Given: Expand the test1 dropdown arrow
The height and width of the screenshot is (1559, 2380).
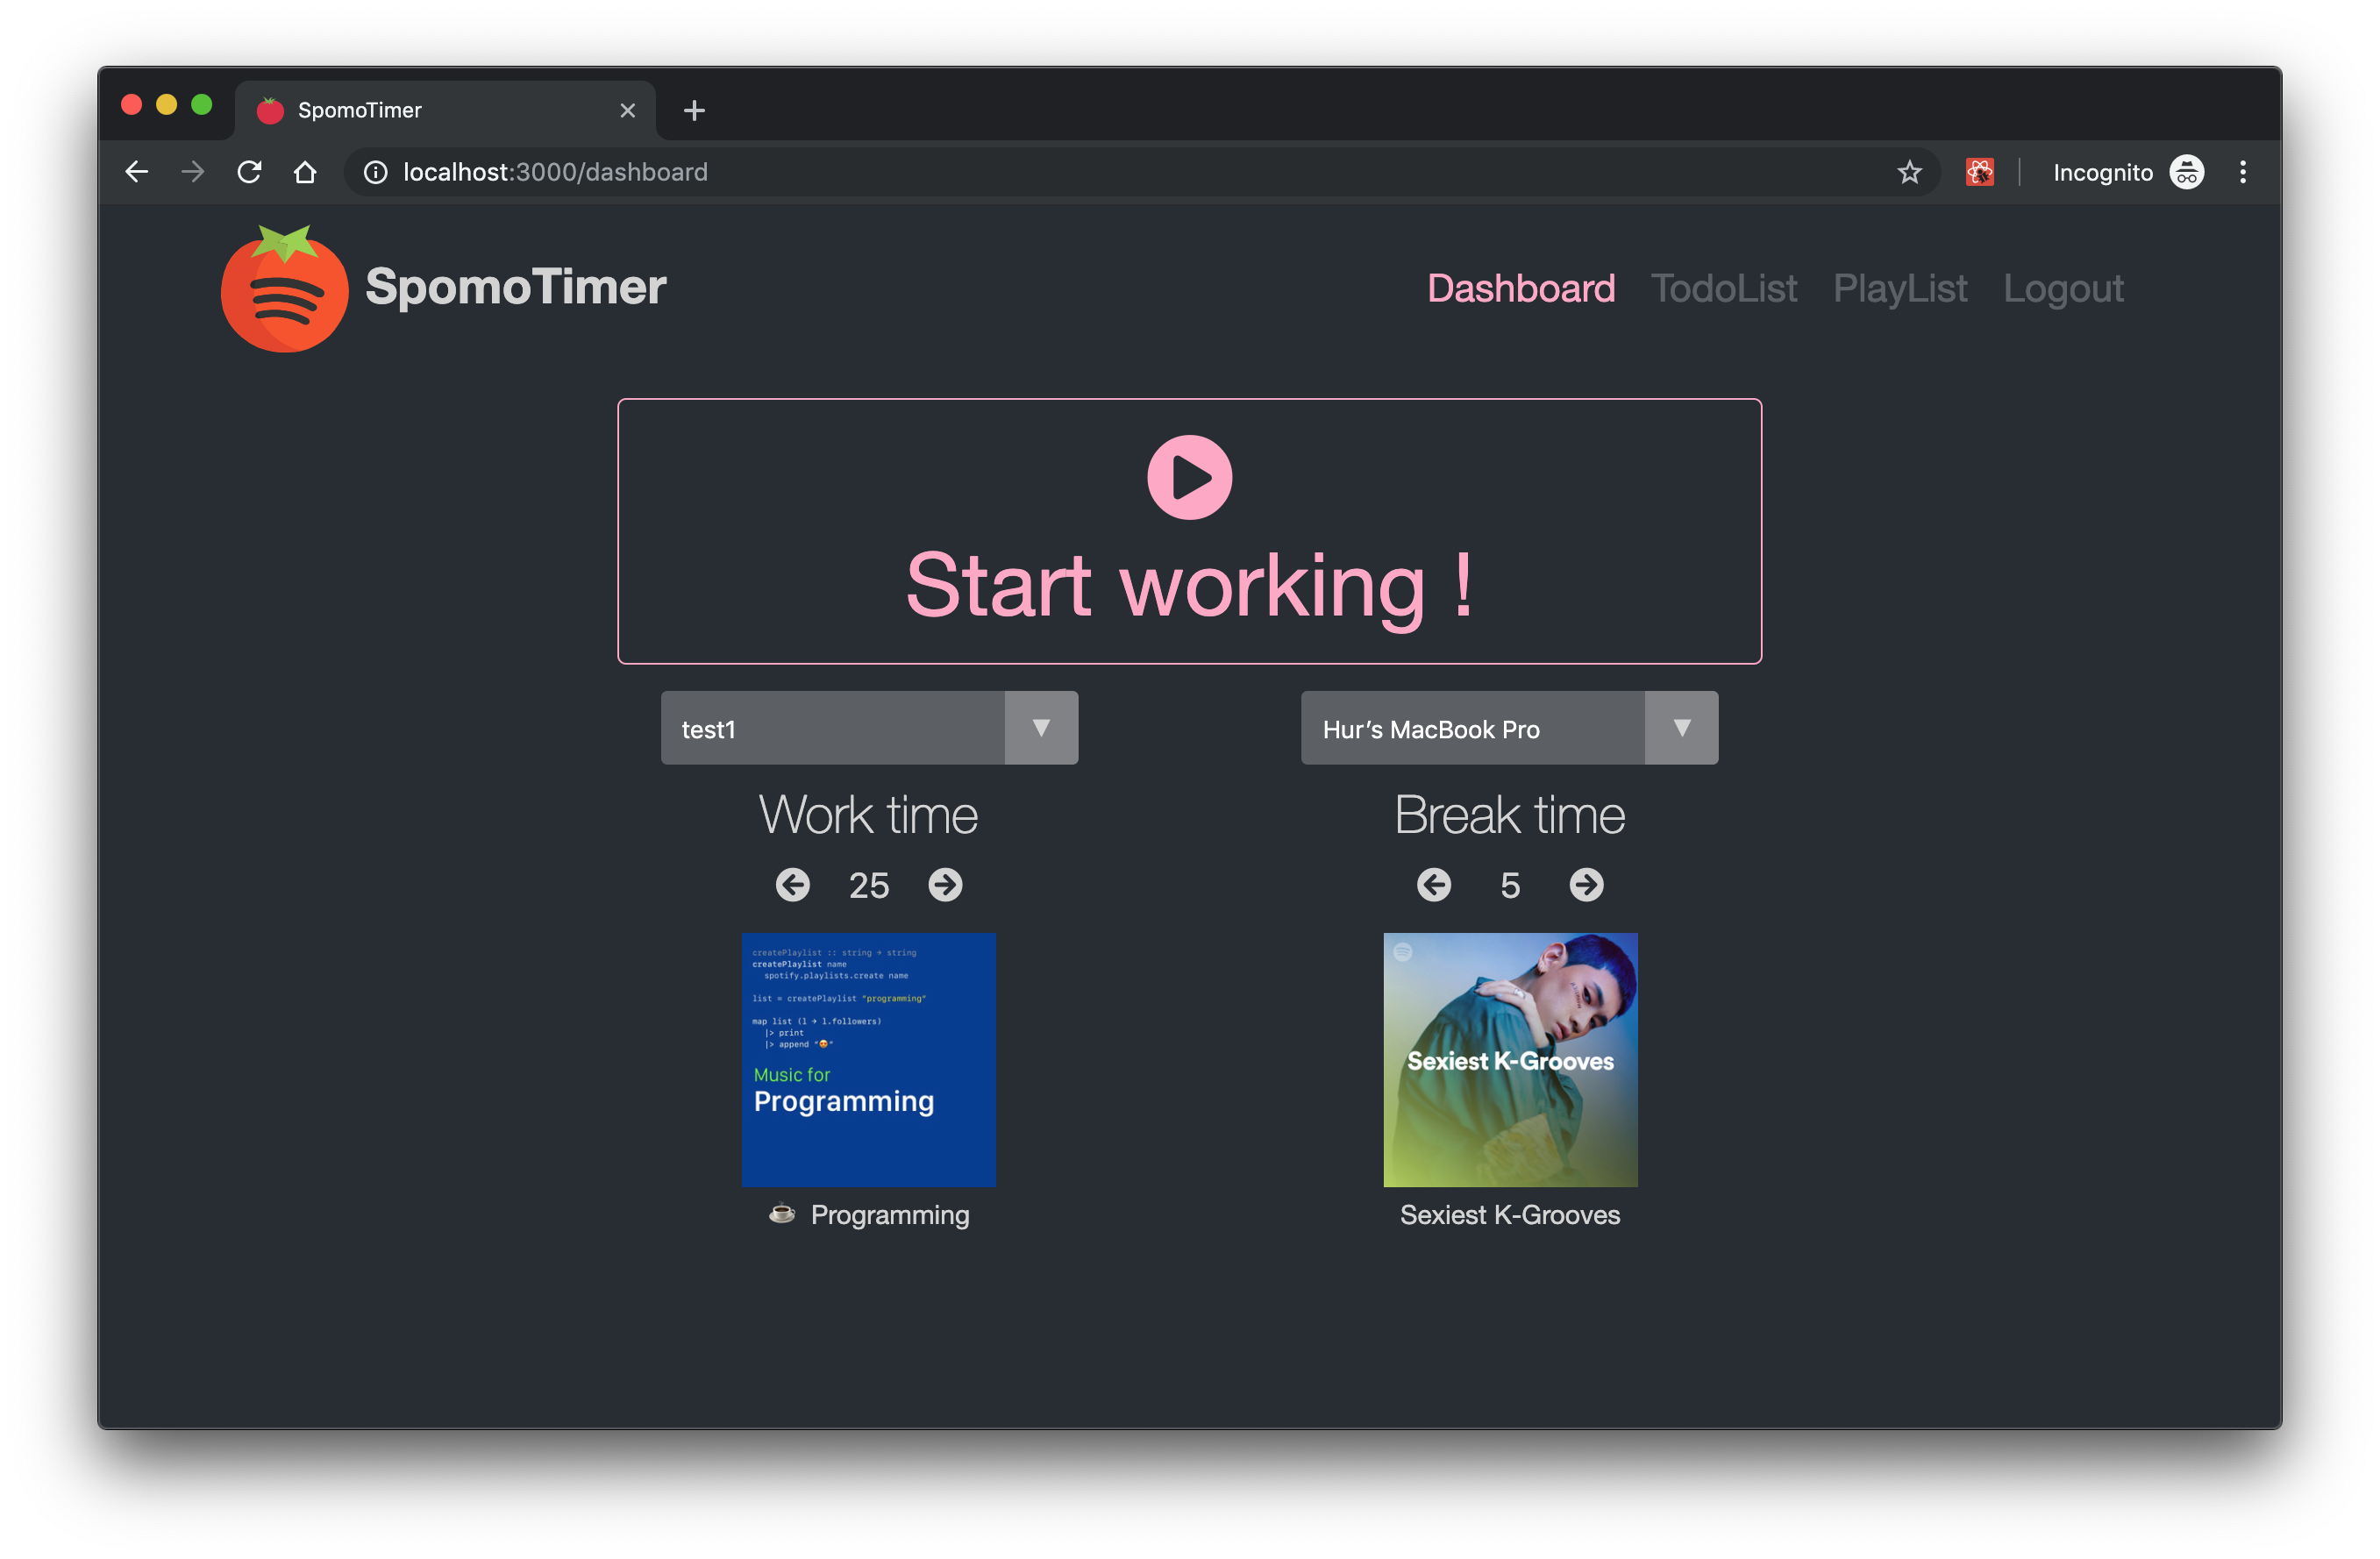Looking at the screenshot, I should 1040,728.
